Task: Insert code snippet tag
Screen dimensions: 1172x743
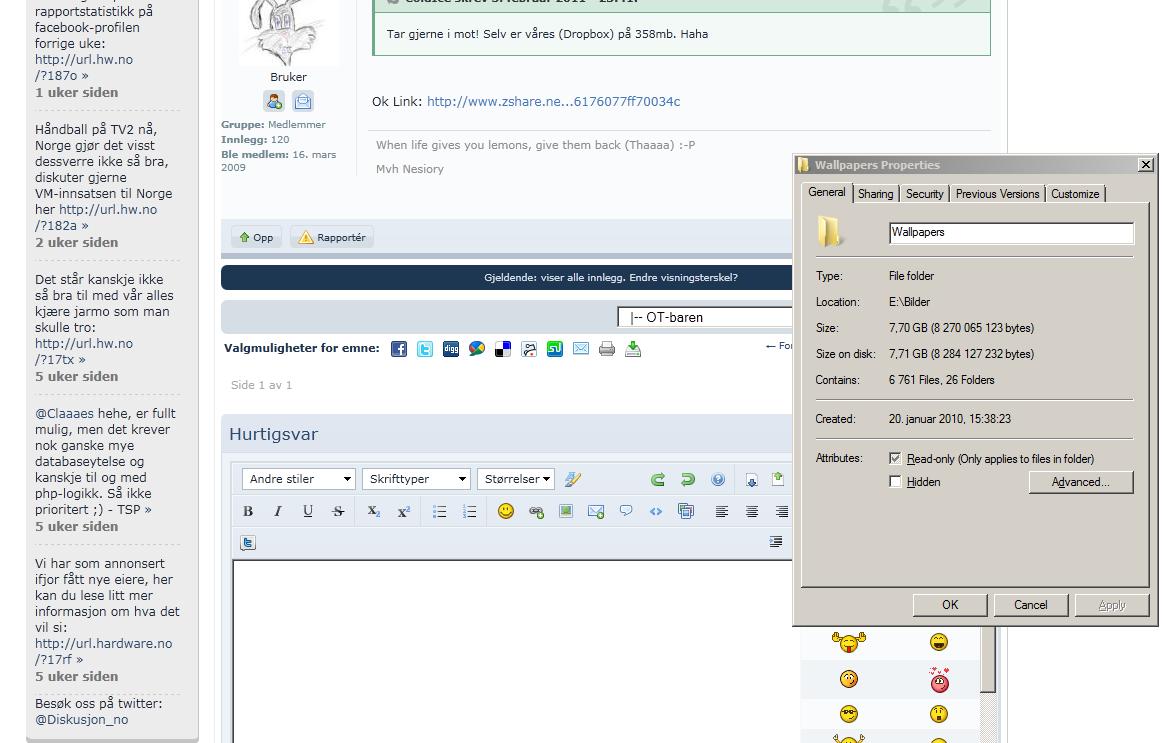Action: coord(656,511)
